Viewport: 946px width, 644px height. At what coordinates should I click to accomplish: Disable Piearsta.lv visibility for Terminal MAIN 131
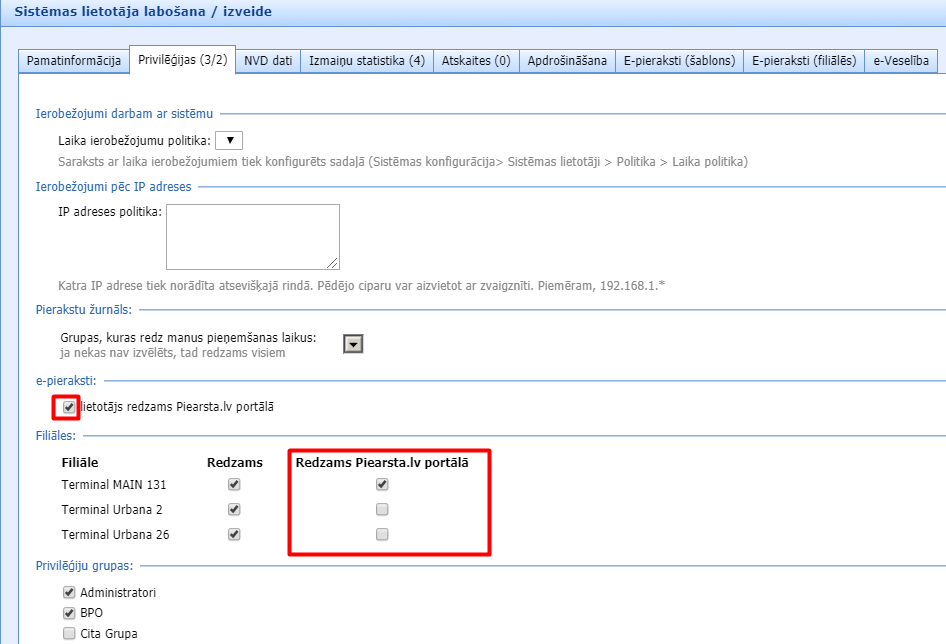(381, 484)
